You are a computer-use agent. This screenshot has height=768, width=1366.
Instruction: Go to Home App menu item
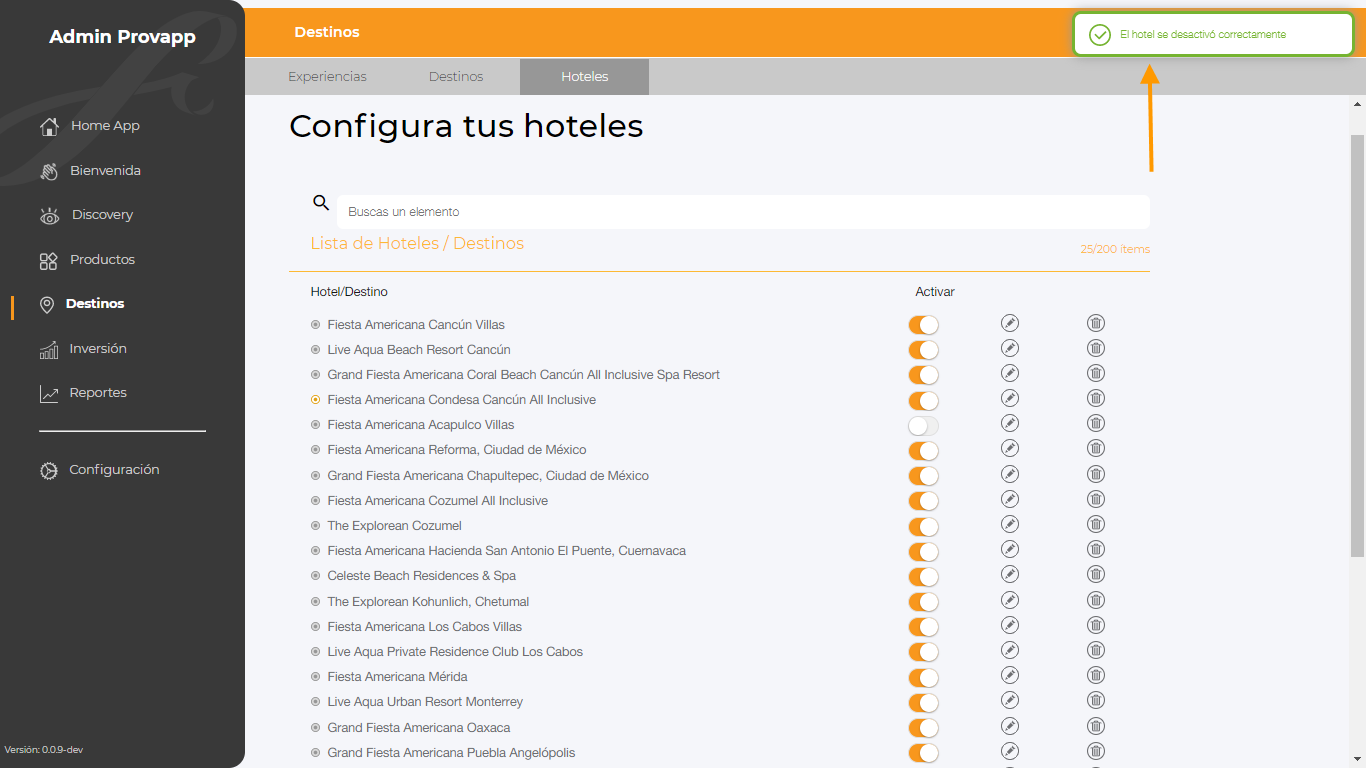point(105,126)
